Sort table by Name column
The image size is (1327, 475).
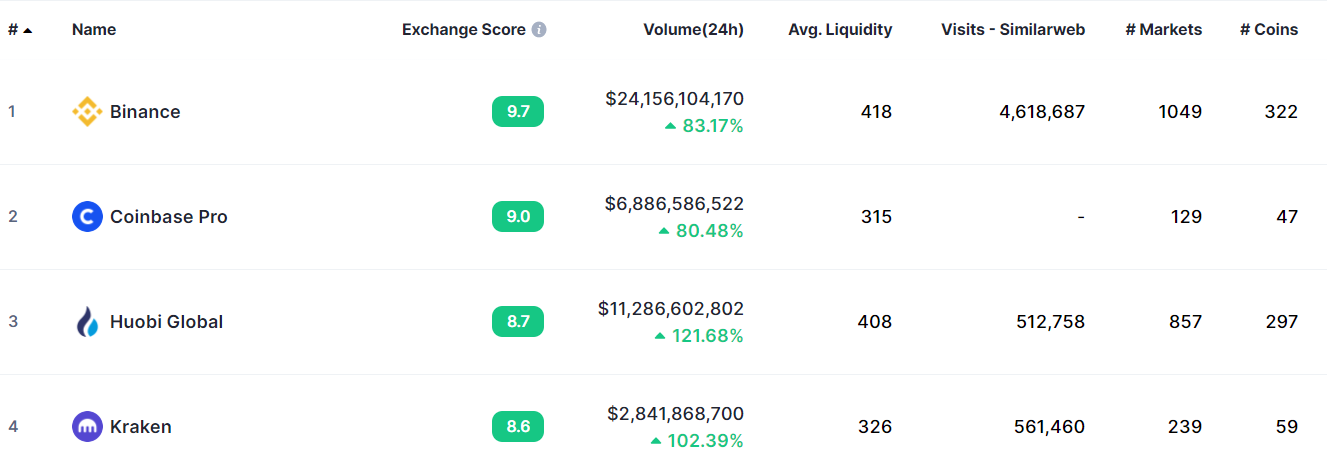(x=94, y=30)
